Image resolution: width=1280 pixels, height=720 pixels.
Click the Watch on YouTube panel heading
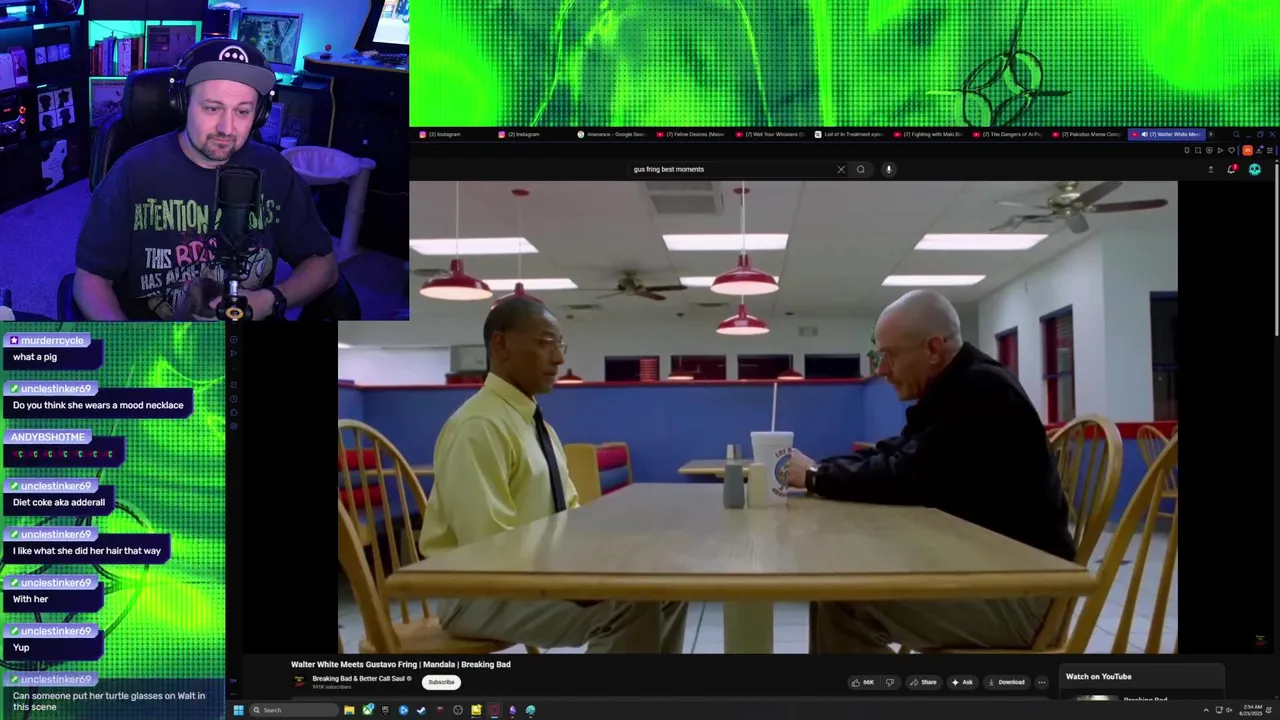[x=1098, y=676]
